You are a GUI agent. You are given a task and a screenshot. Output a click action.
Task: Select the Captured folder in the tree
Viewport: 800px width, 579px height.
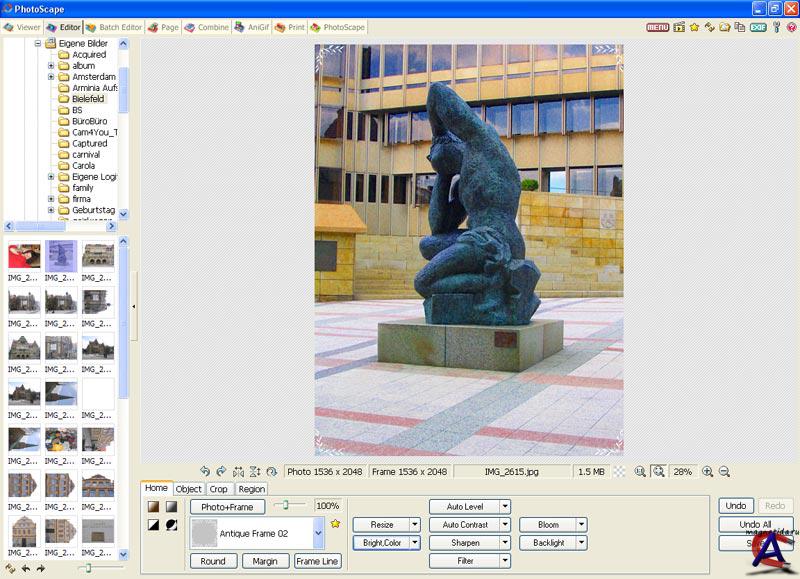point(89,143)
